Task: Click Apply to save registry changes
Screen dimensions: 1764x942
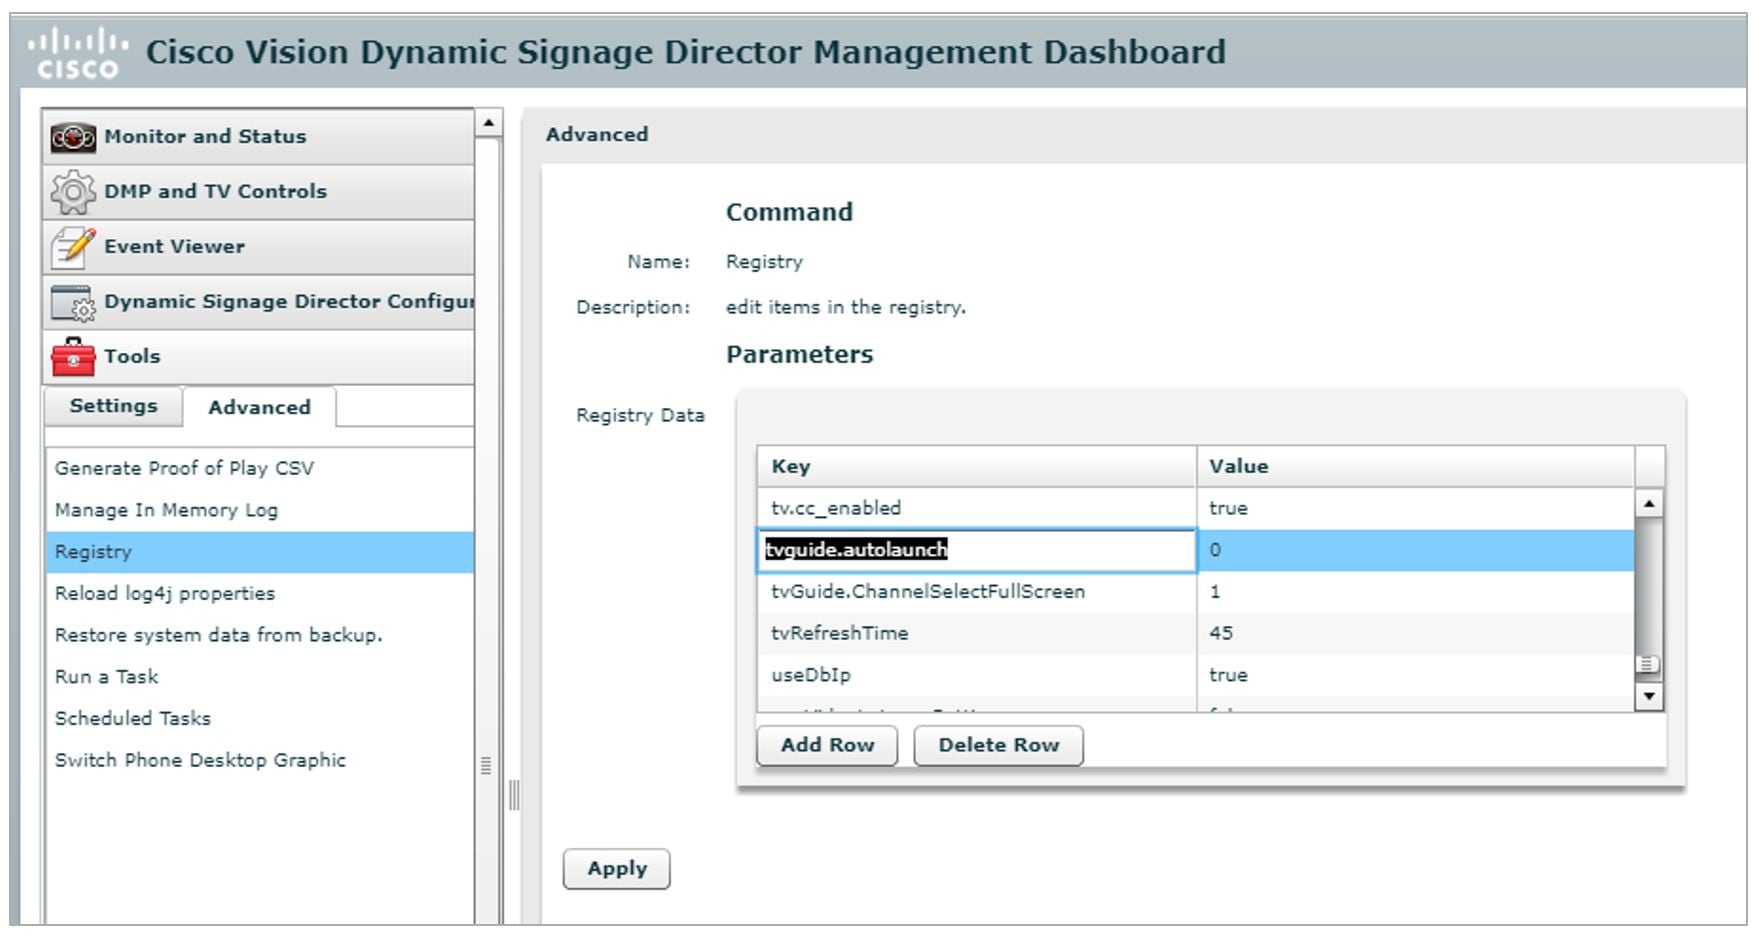Action: click(616, 869)
